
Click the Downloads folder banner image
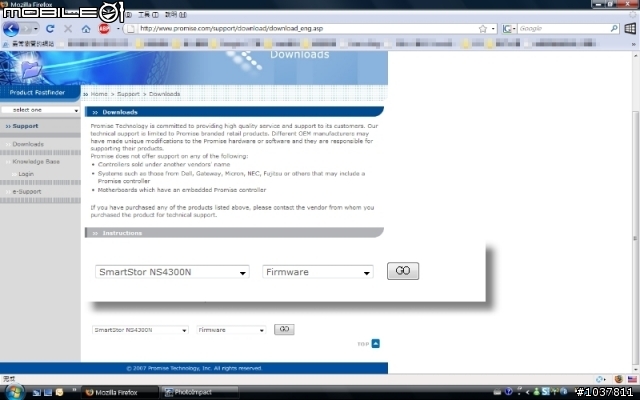click(31, 69)
